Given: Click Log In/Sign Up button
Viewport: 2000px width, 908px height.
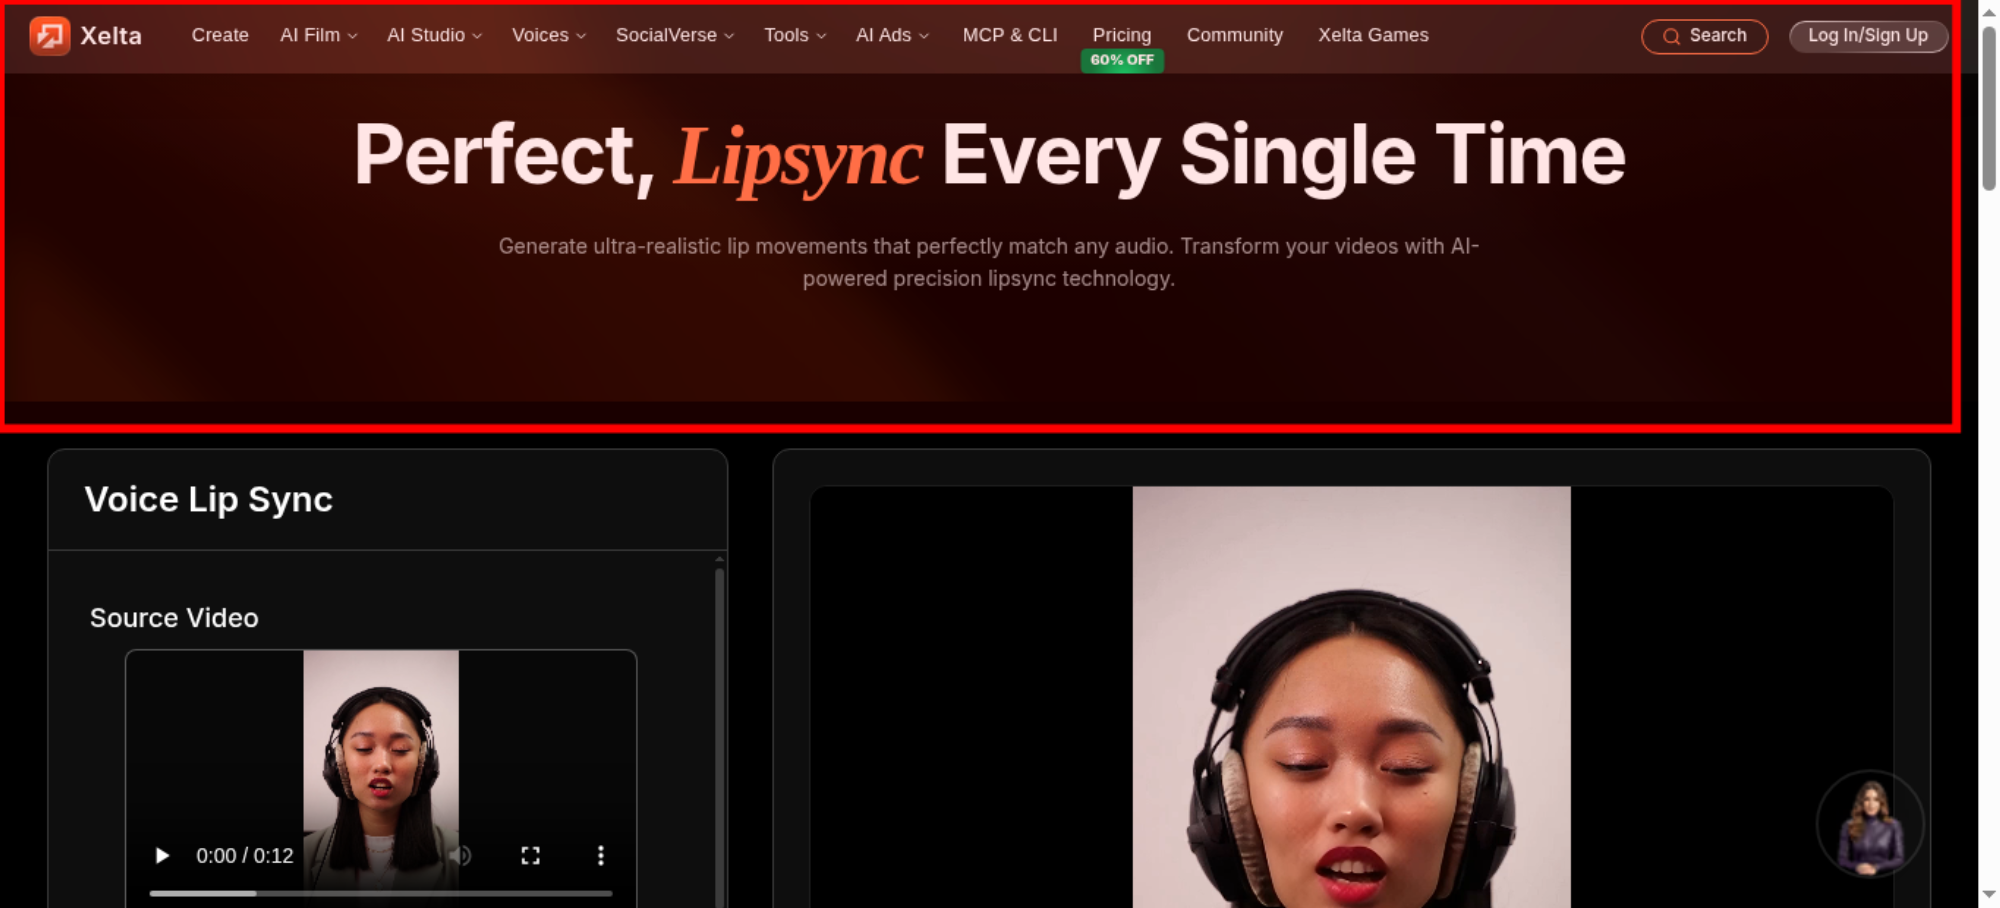Looking at the screenshot, I should [1868, 36].
